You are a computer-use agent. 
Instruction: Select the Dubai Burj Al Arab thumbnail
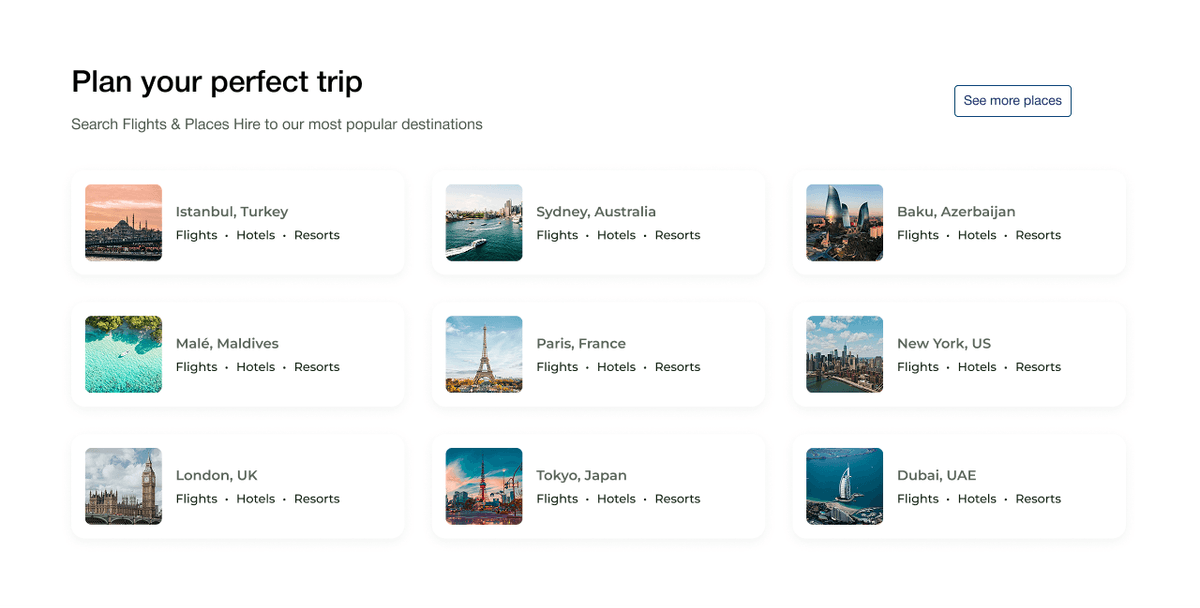(x=844, y=487)
